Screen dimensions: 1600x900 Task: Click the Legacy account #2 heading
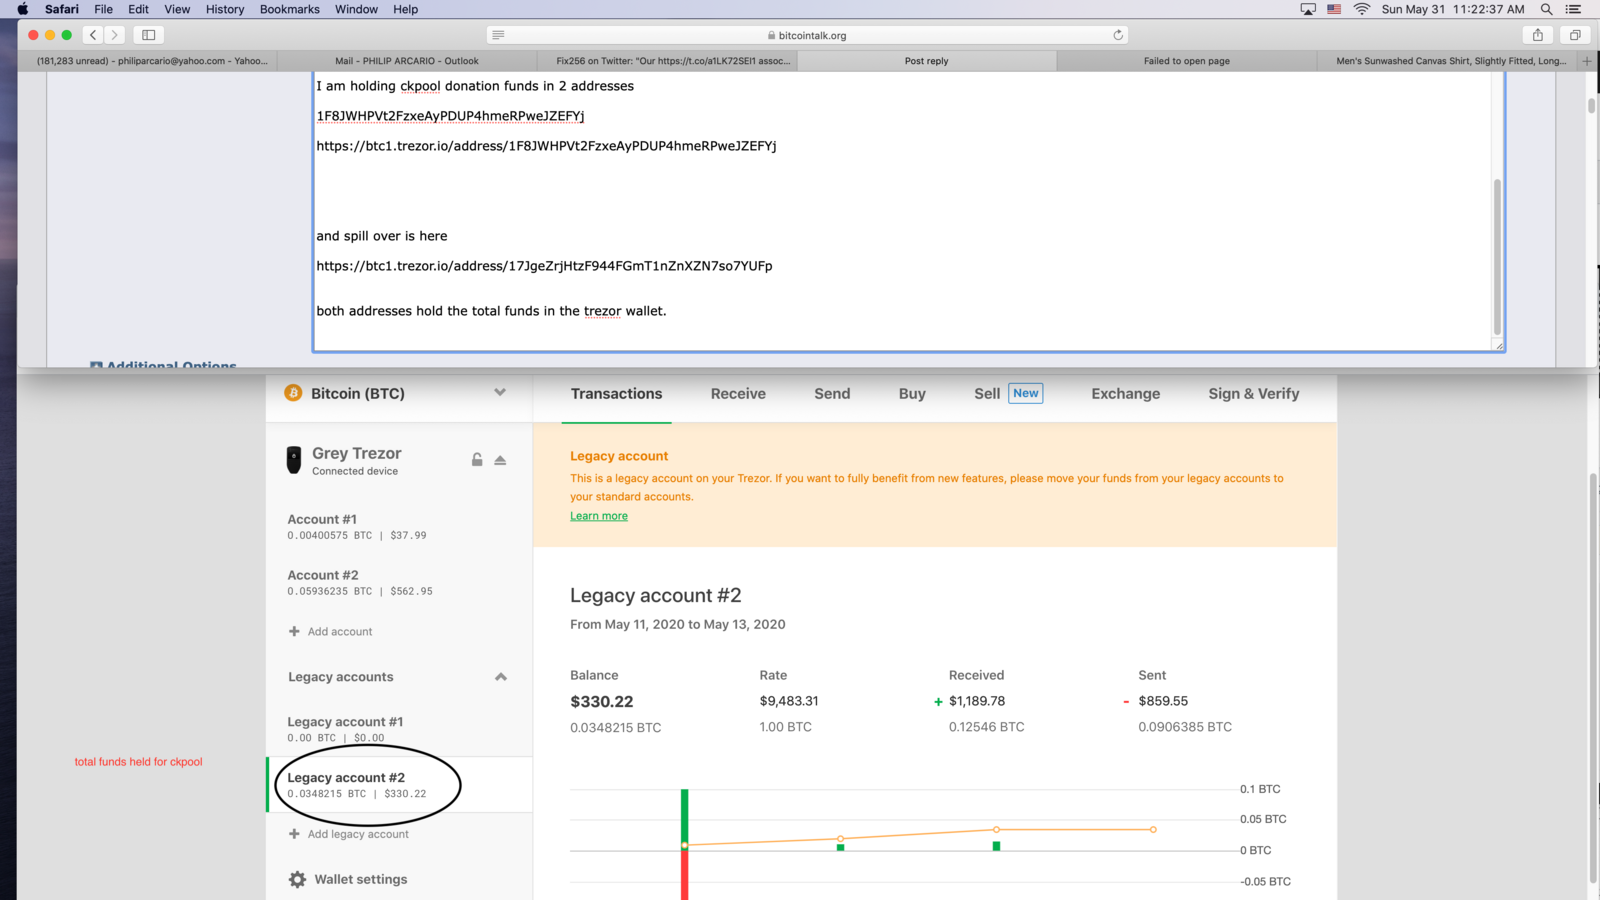(656, 595)
